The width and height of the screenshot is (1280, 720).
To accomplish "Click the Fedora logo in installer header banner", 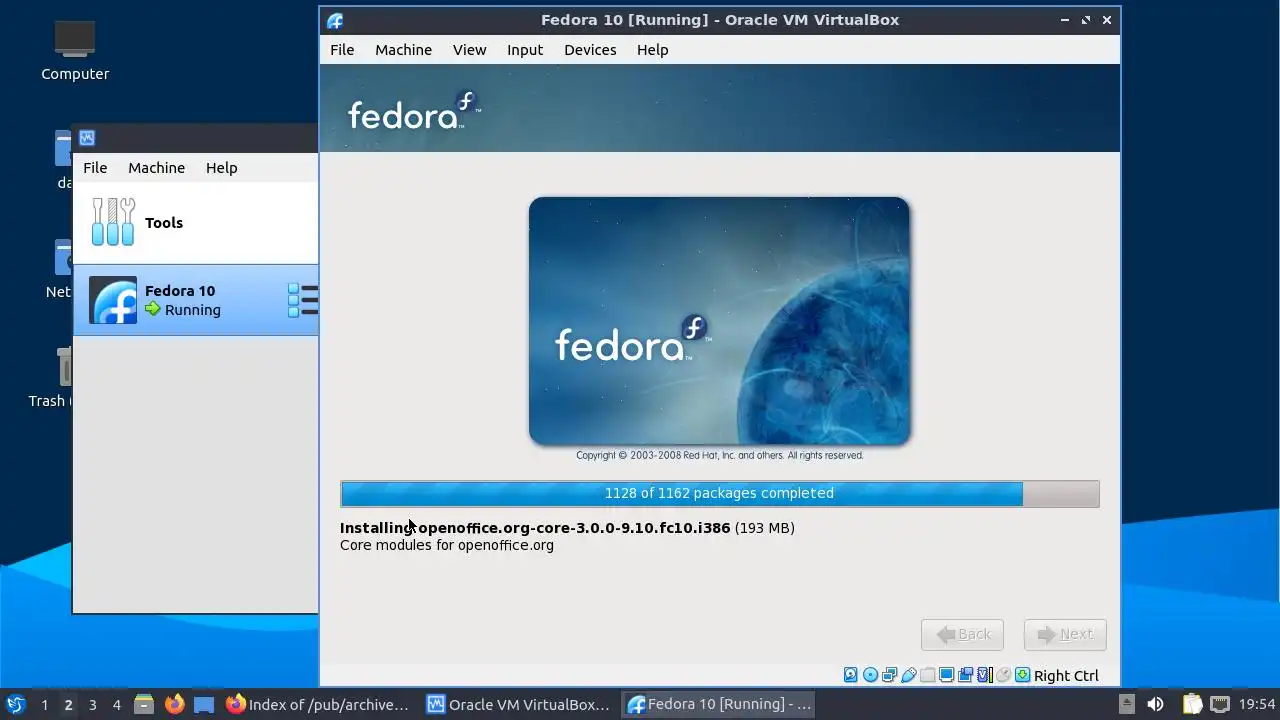I will click(x=413, y=111).
